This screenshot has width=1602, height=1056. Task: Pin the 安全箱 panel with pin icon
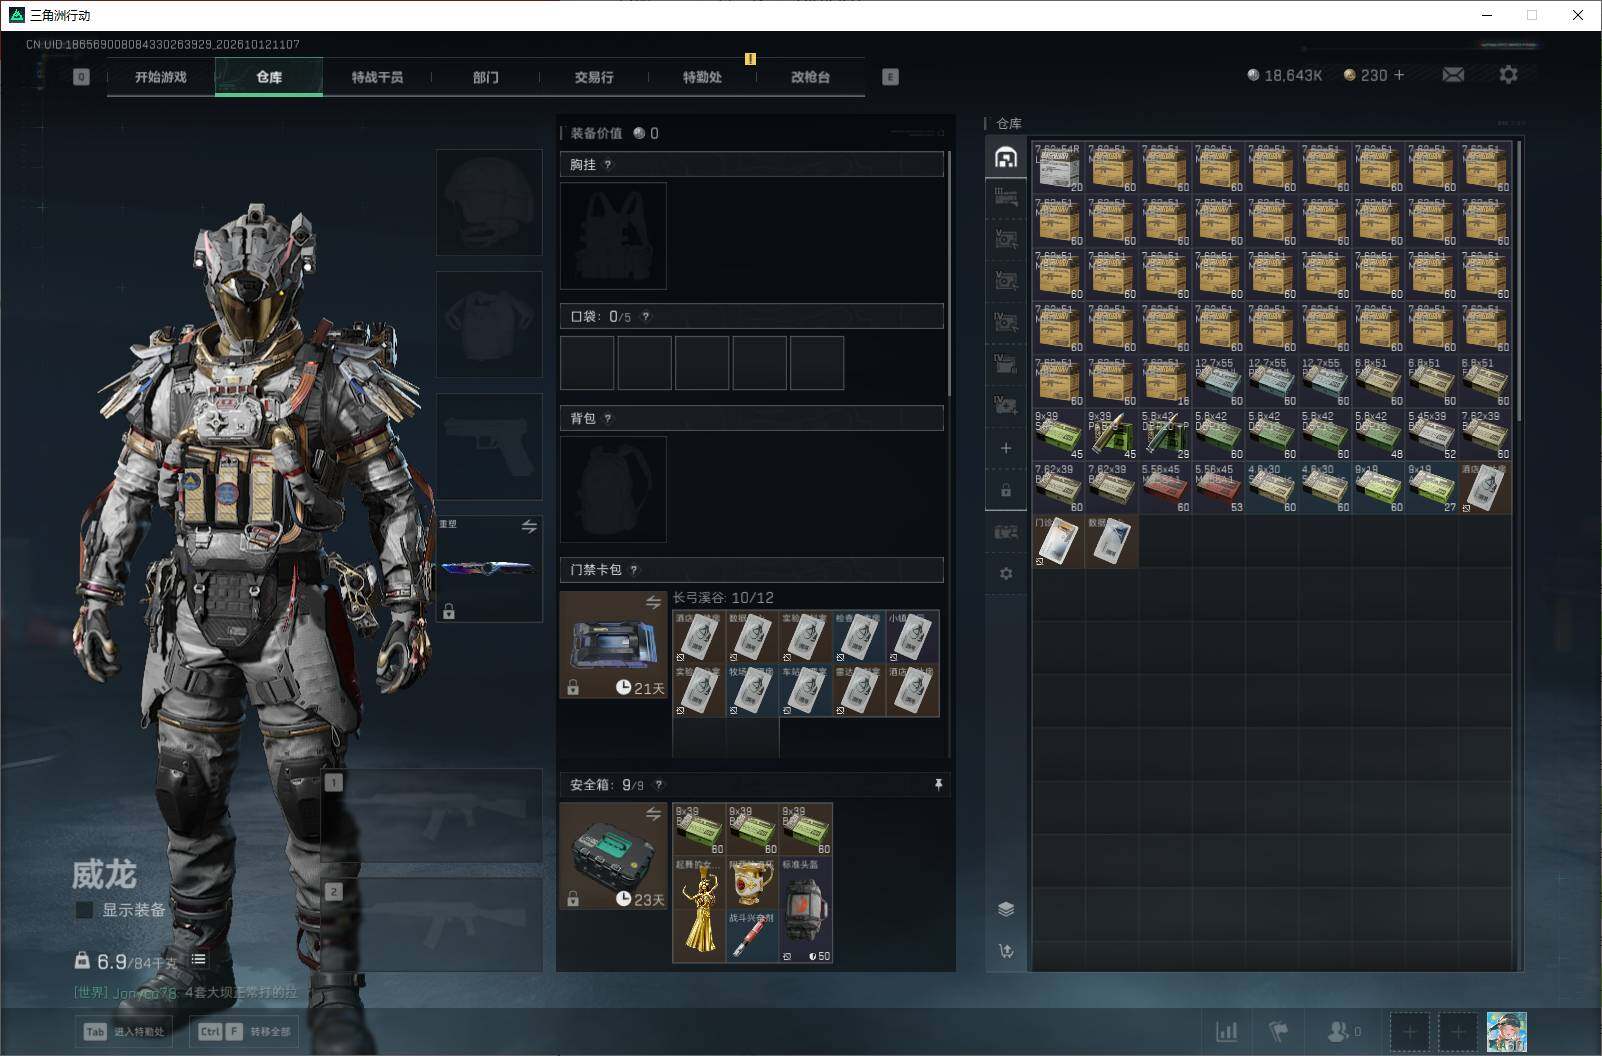[938, 785]
